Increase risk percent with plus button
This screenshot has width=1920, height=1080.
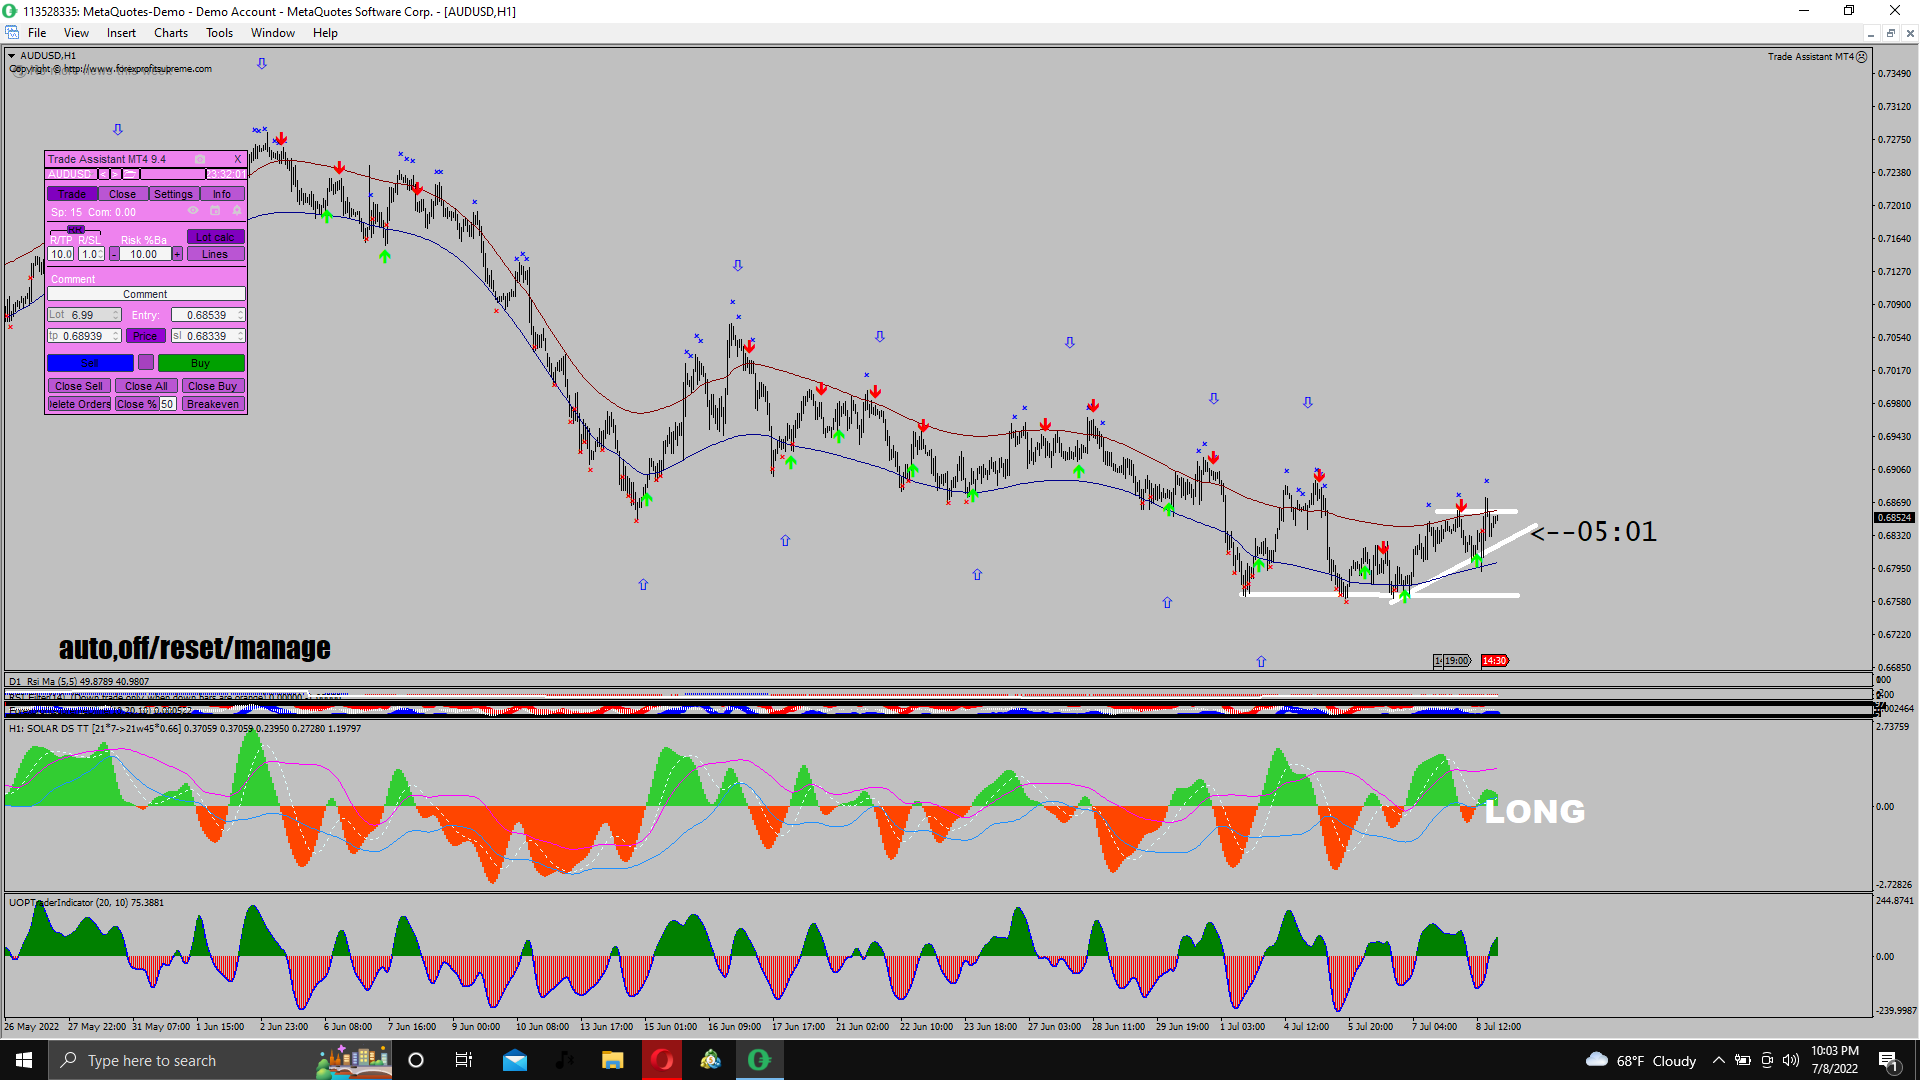[177, 254]
